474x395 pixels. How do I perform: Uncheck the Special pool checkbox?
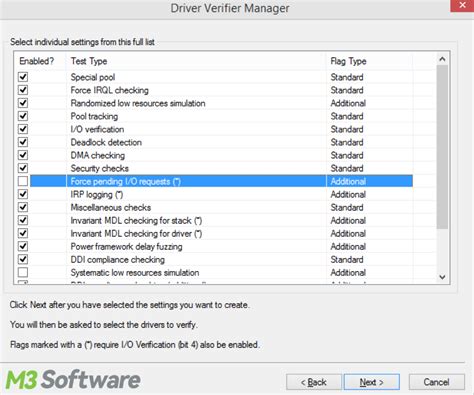pos(23,77)
